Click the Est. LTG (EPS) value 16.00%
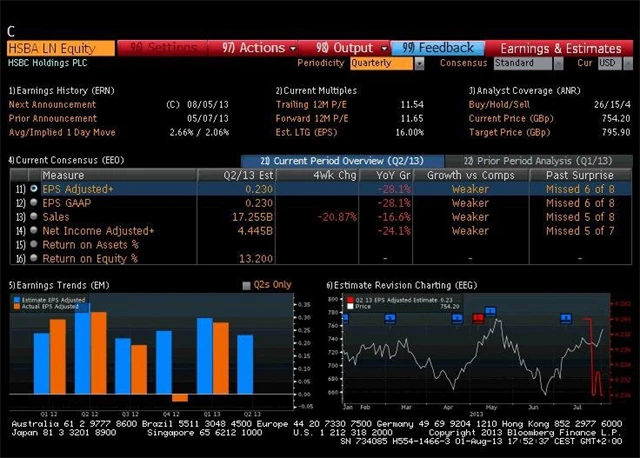The height and width of the screenshot is (458, 640). pos(410,132)
